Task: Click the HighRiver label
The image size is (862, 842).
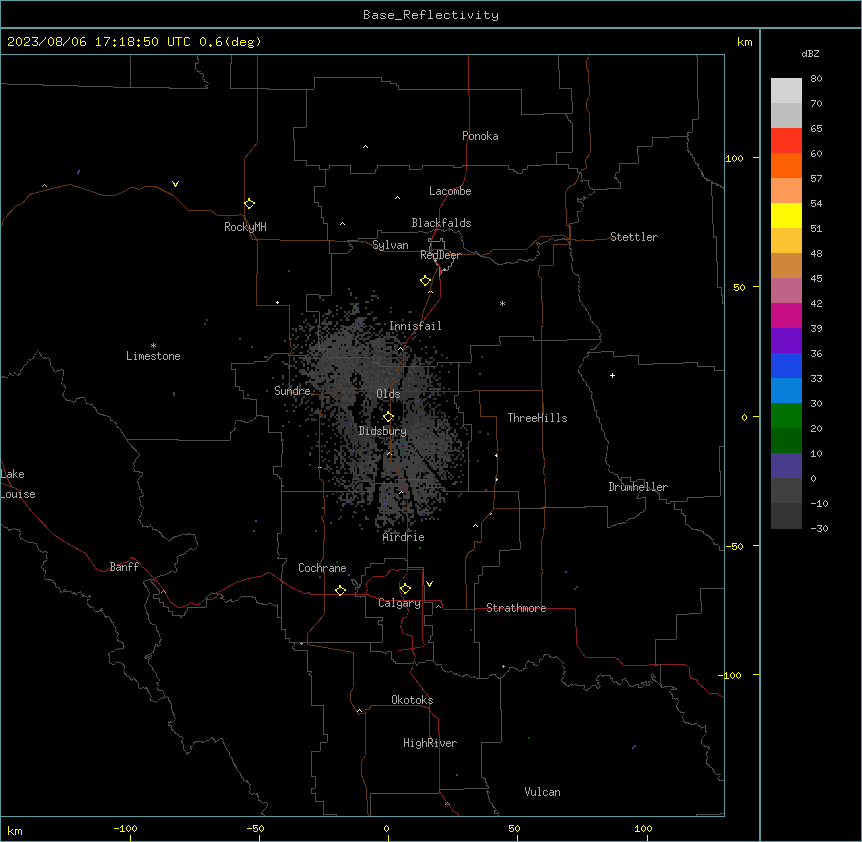Action: pyautogui.click(x=430, y=743)
